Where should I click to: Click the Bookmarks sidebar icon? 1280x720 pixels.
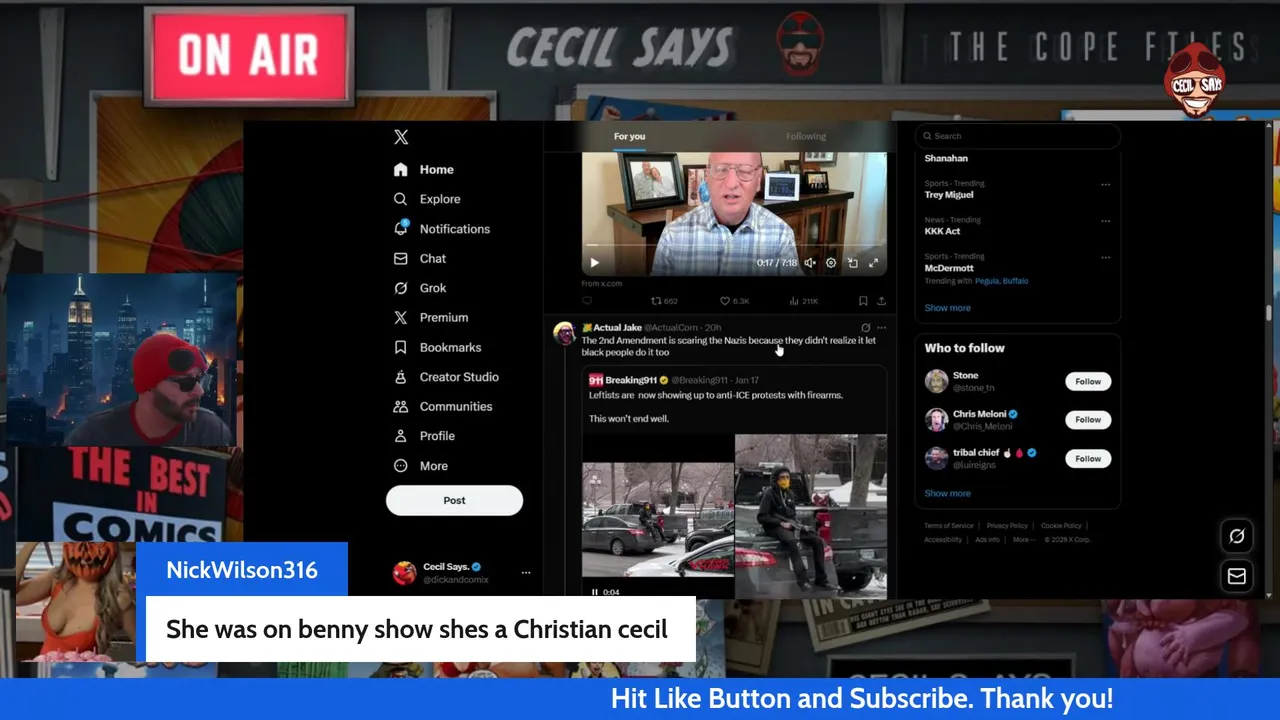coord(401,347)
